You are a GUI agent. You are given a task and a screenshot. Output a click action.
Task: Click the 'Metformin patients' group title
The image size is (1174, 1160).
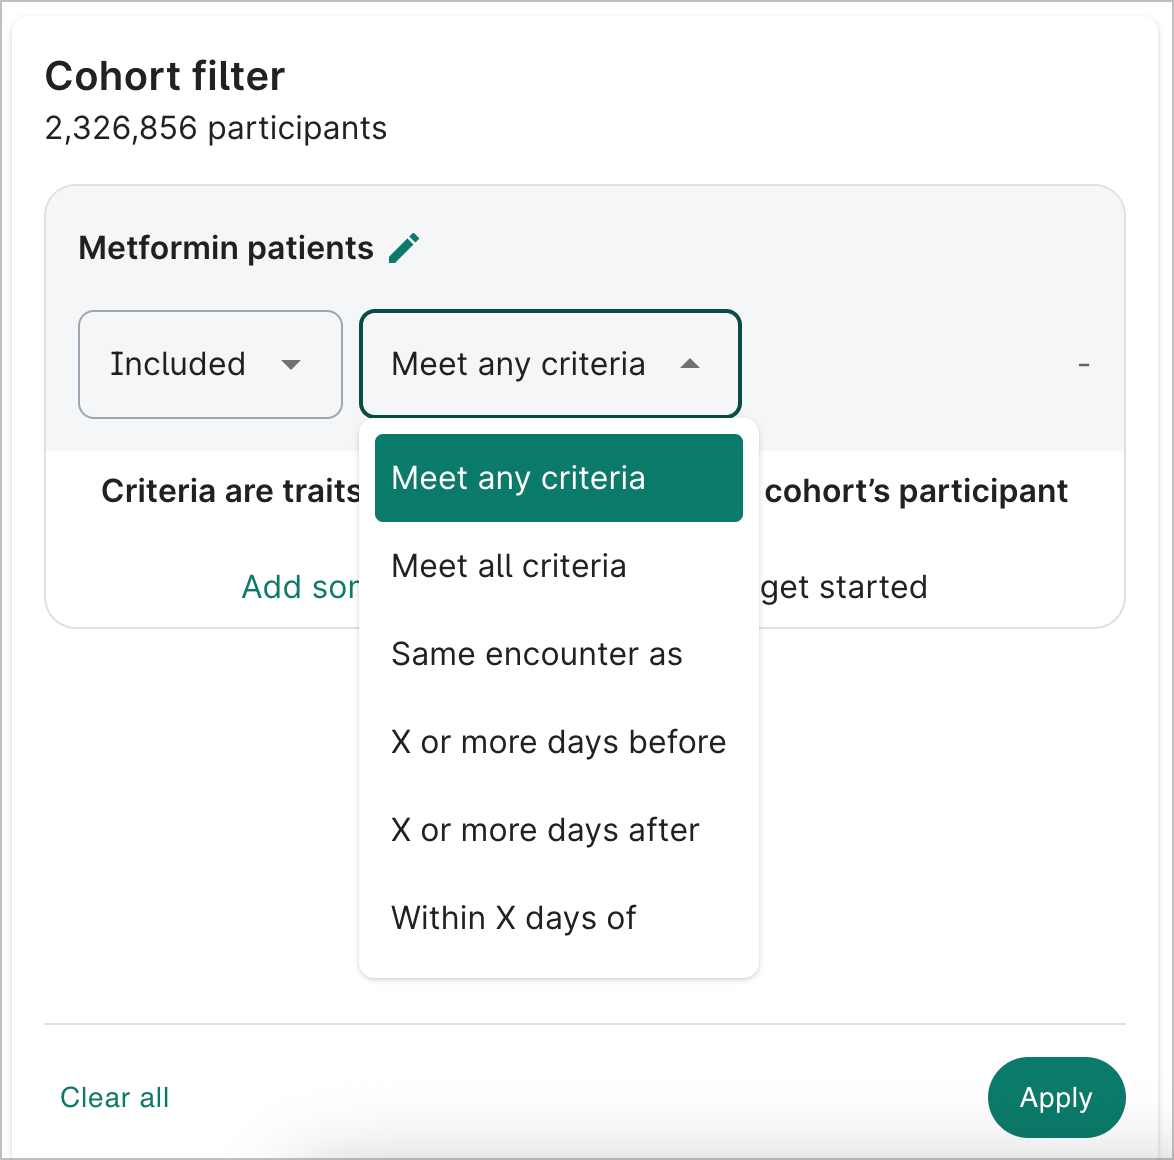(x=224, y=248)
